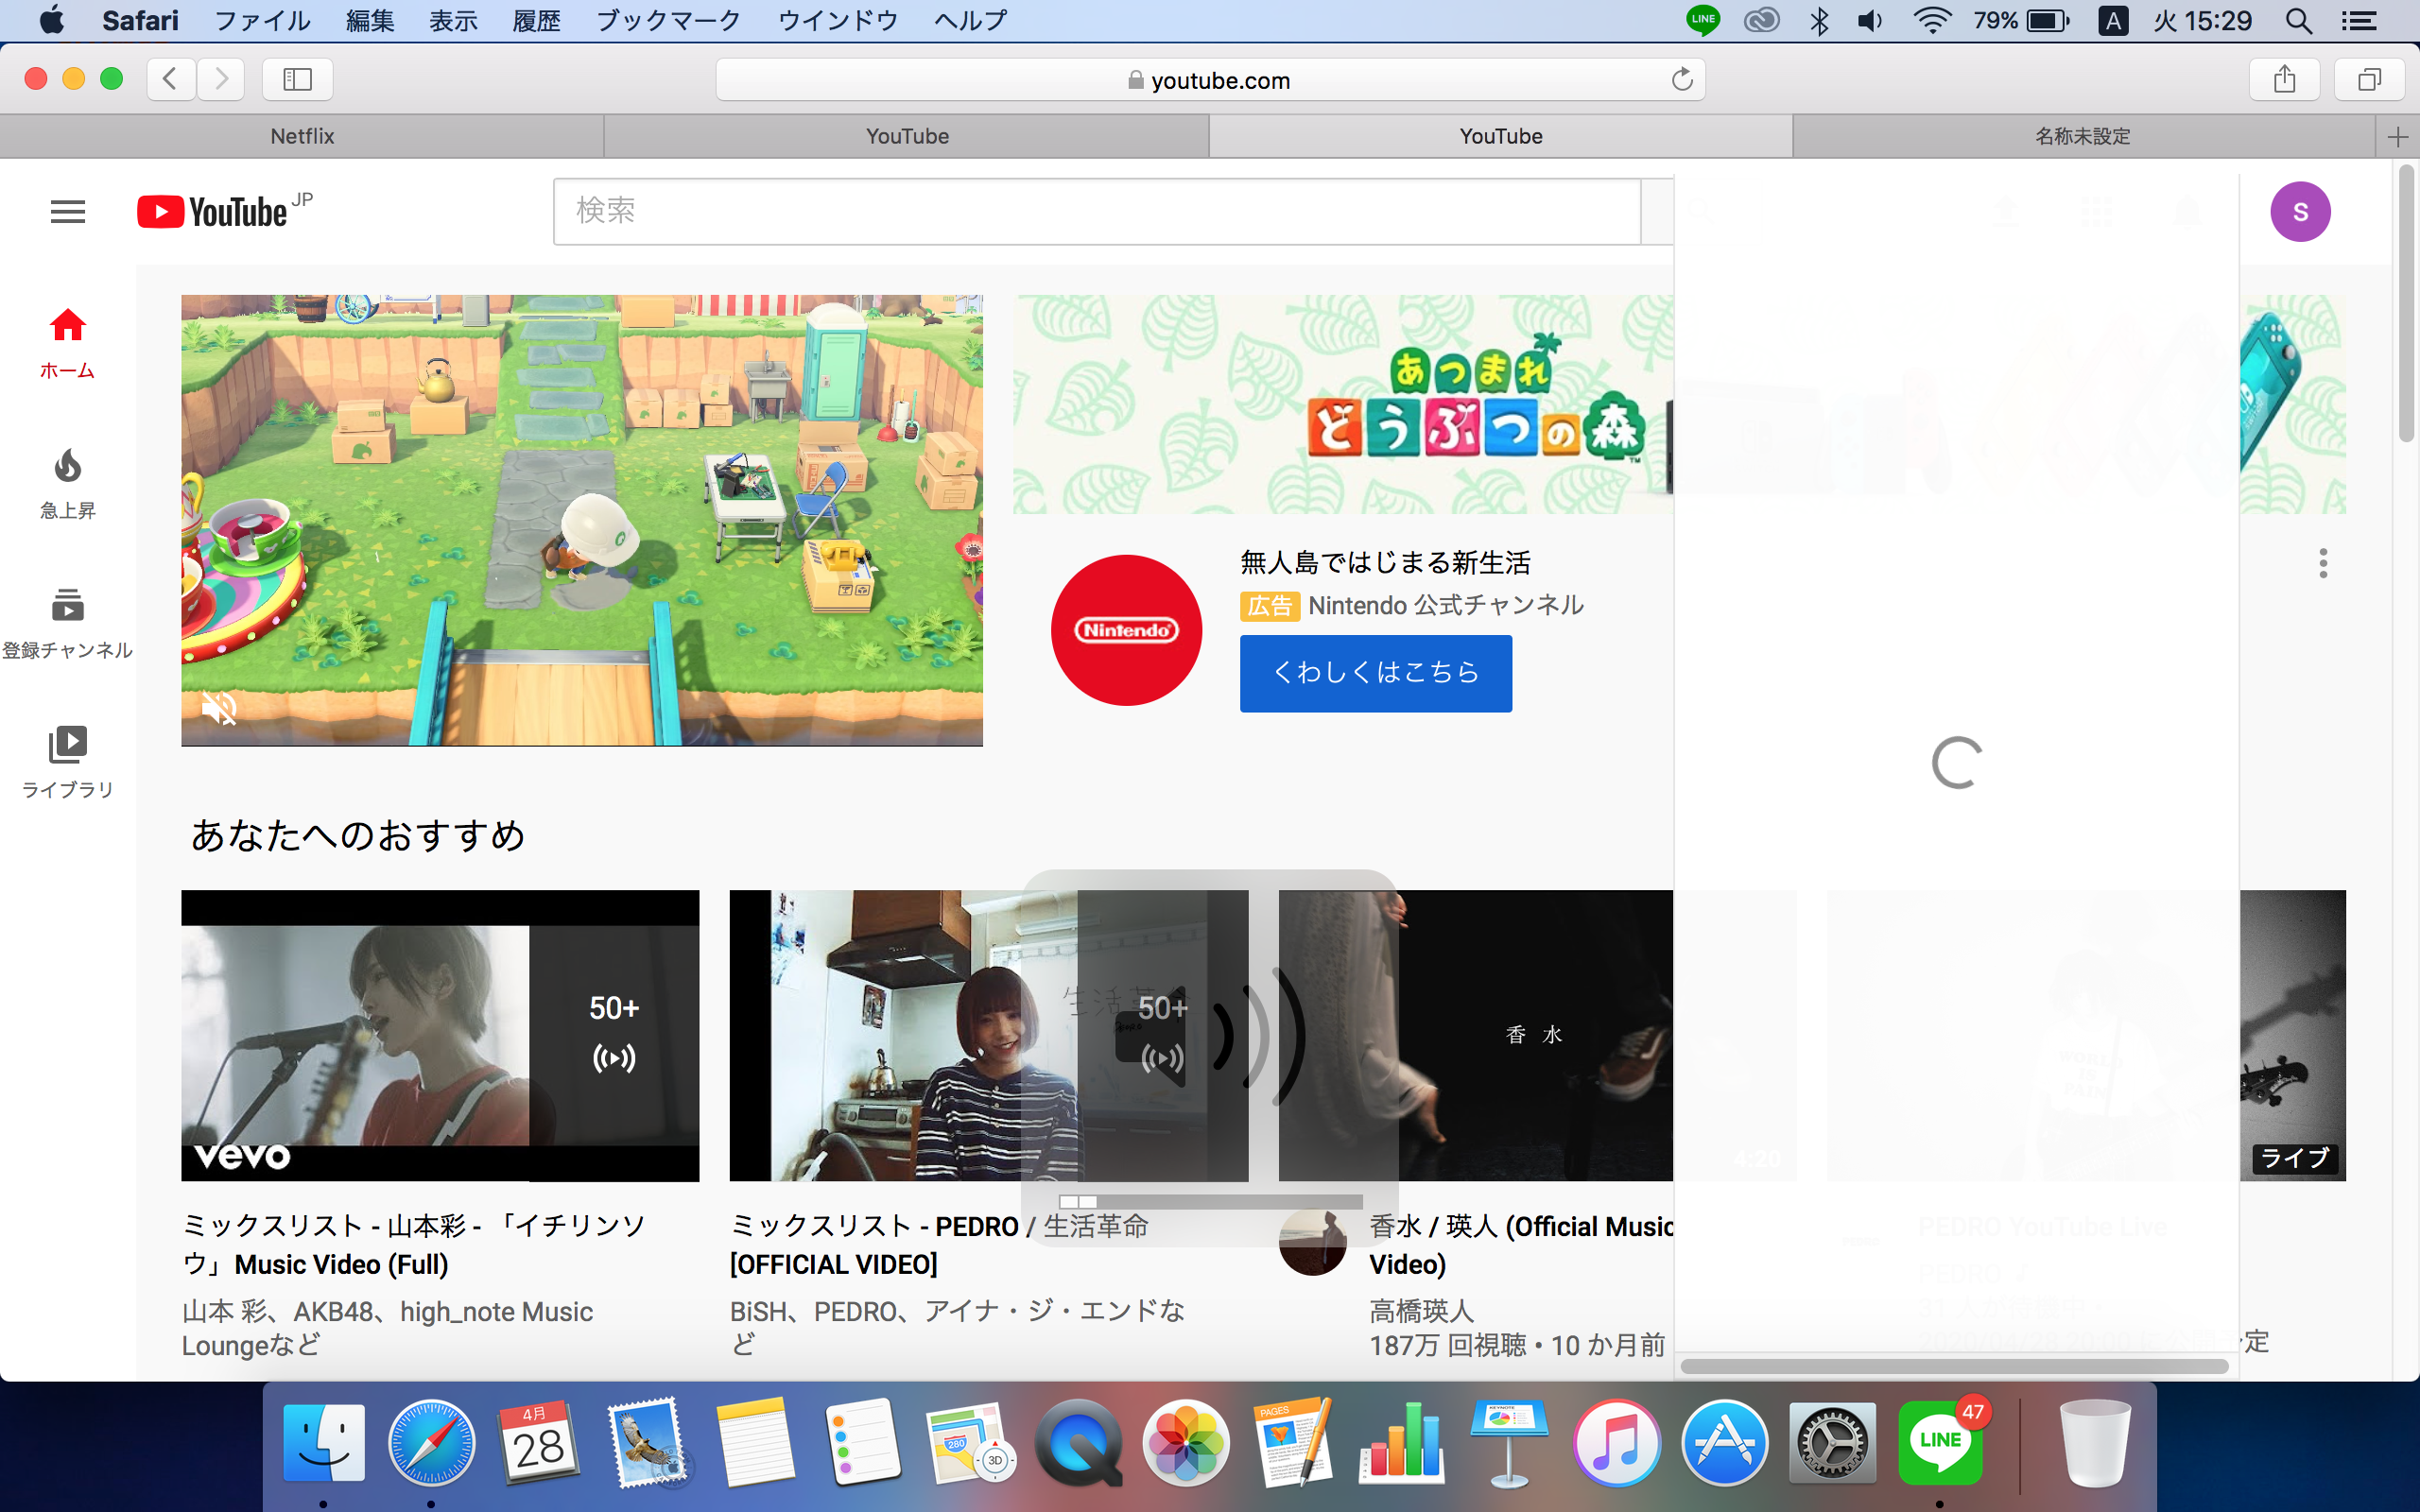
Task: Open the 山本彩 イチリンソウ mix thumbnail
Action: (x=440, y=1035)
